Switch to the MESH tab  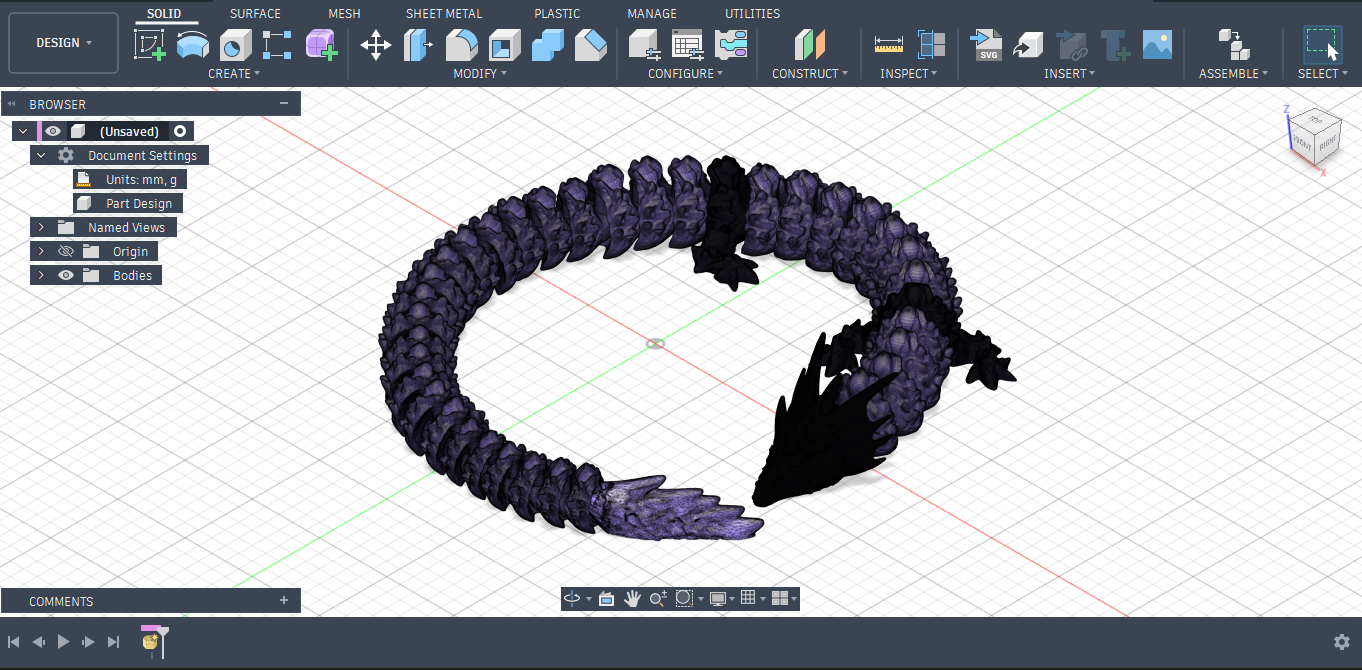[344, 13]
